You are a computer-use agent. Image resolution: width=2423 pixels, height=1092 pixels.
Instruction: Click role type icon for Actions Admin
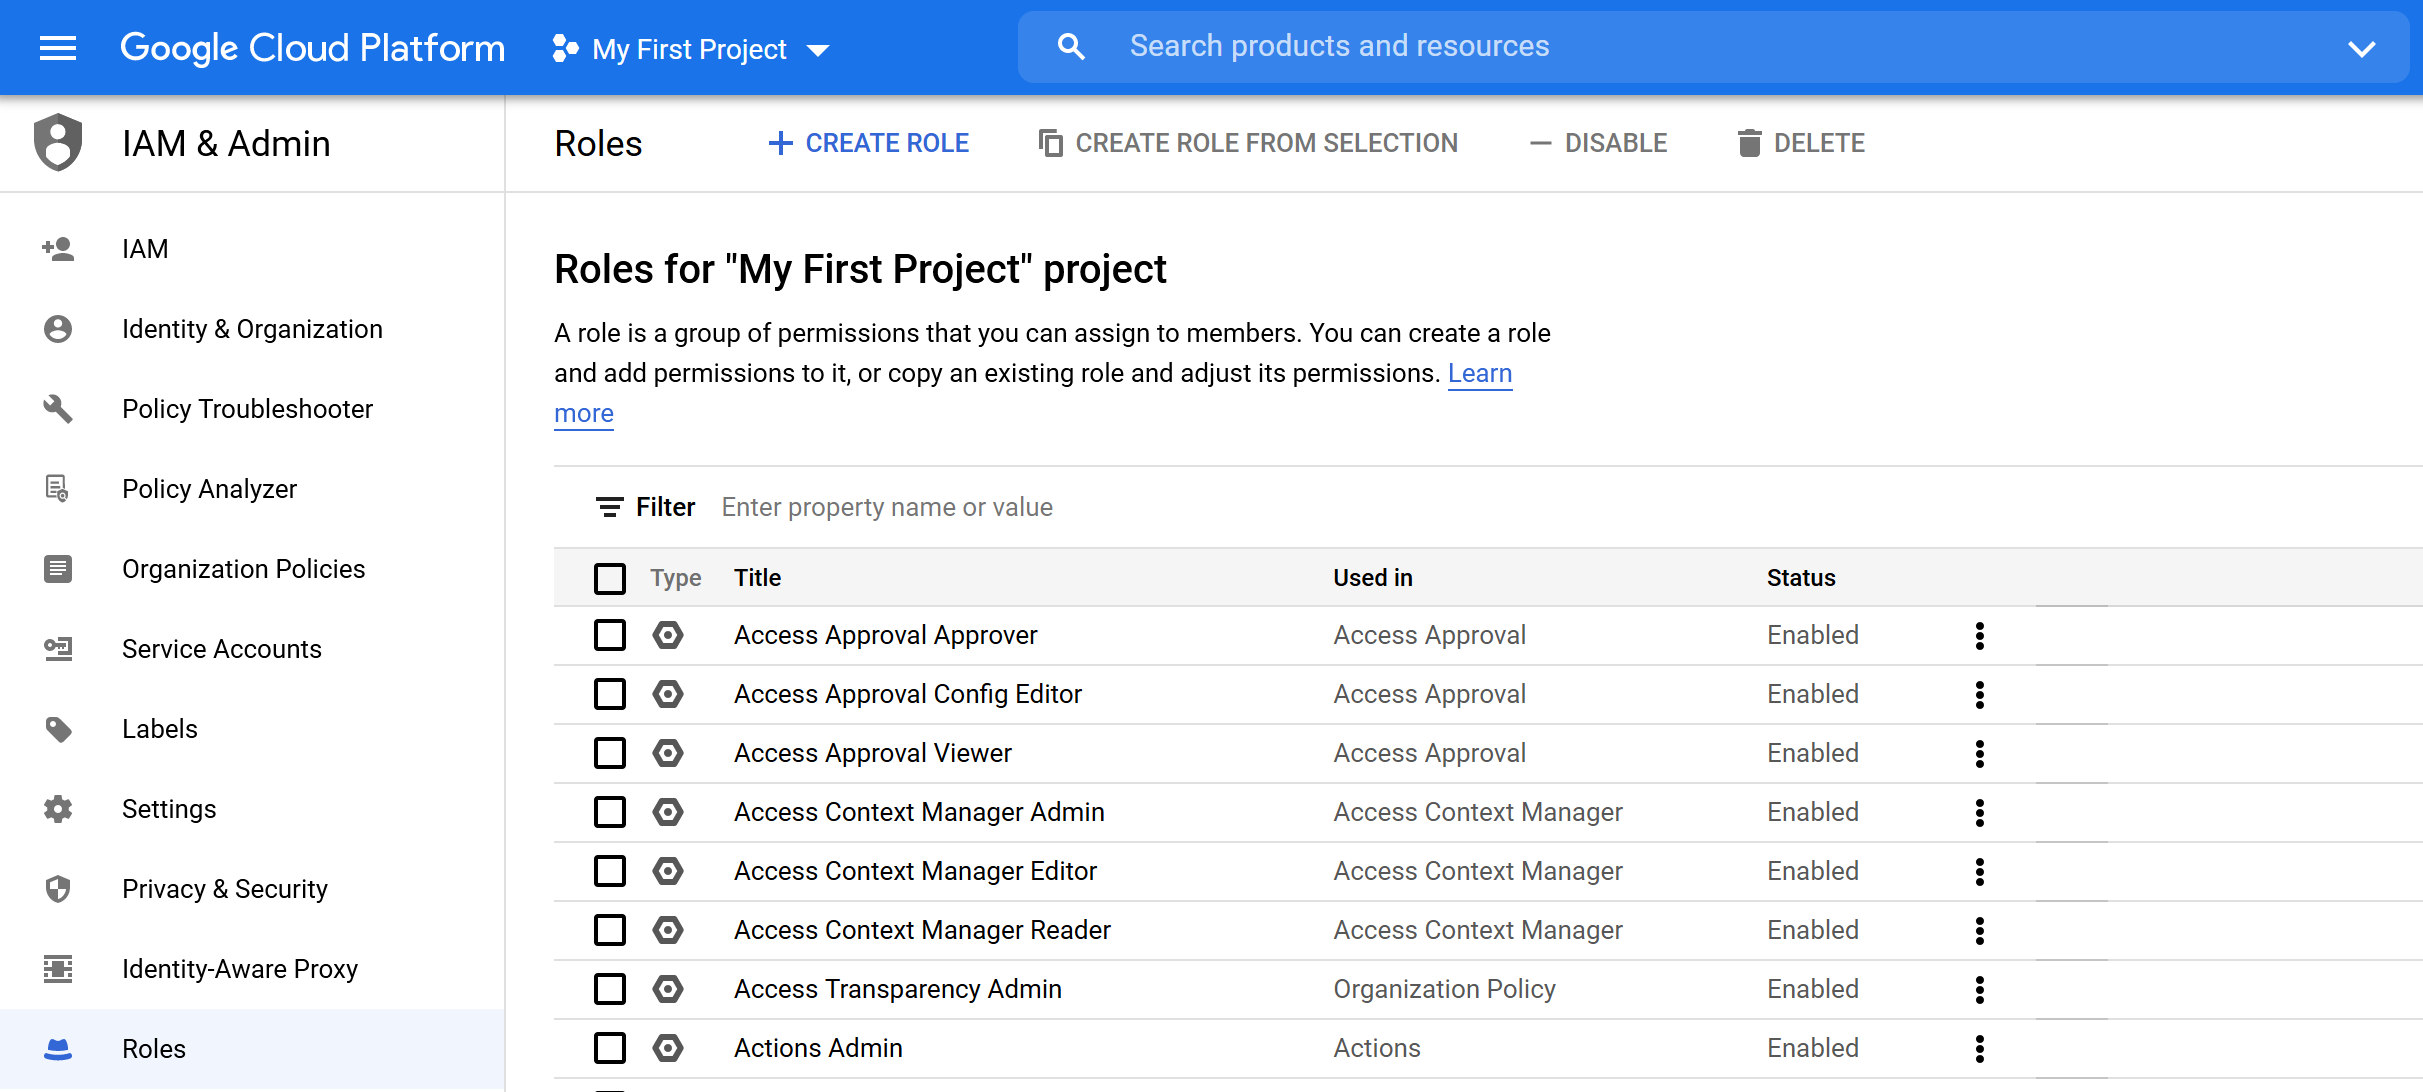click(668, 1048)
